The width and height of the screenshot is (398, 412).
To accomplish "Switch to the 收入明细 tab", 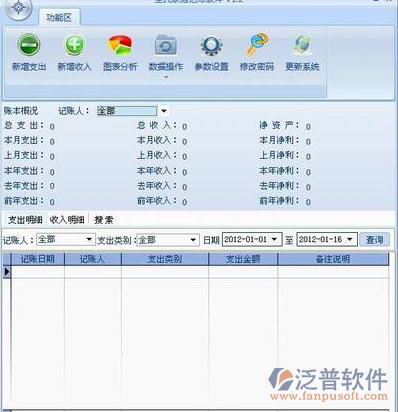I will click(x=67, y=220).
